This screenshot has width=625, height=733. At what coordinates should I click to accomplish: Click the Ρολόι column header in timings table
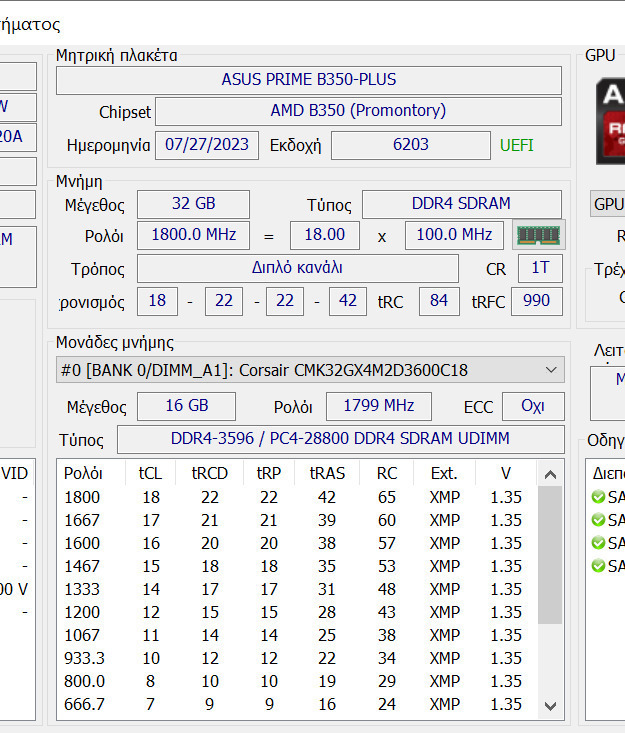tap(91, 474)
